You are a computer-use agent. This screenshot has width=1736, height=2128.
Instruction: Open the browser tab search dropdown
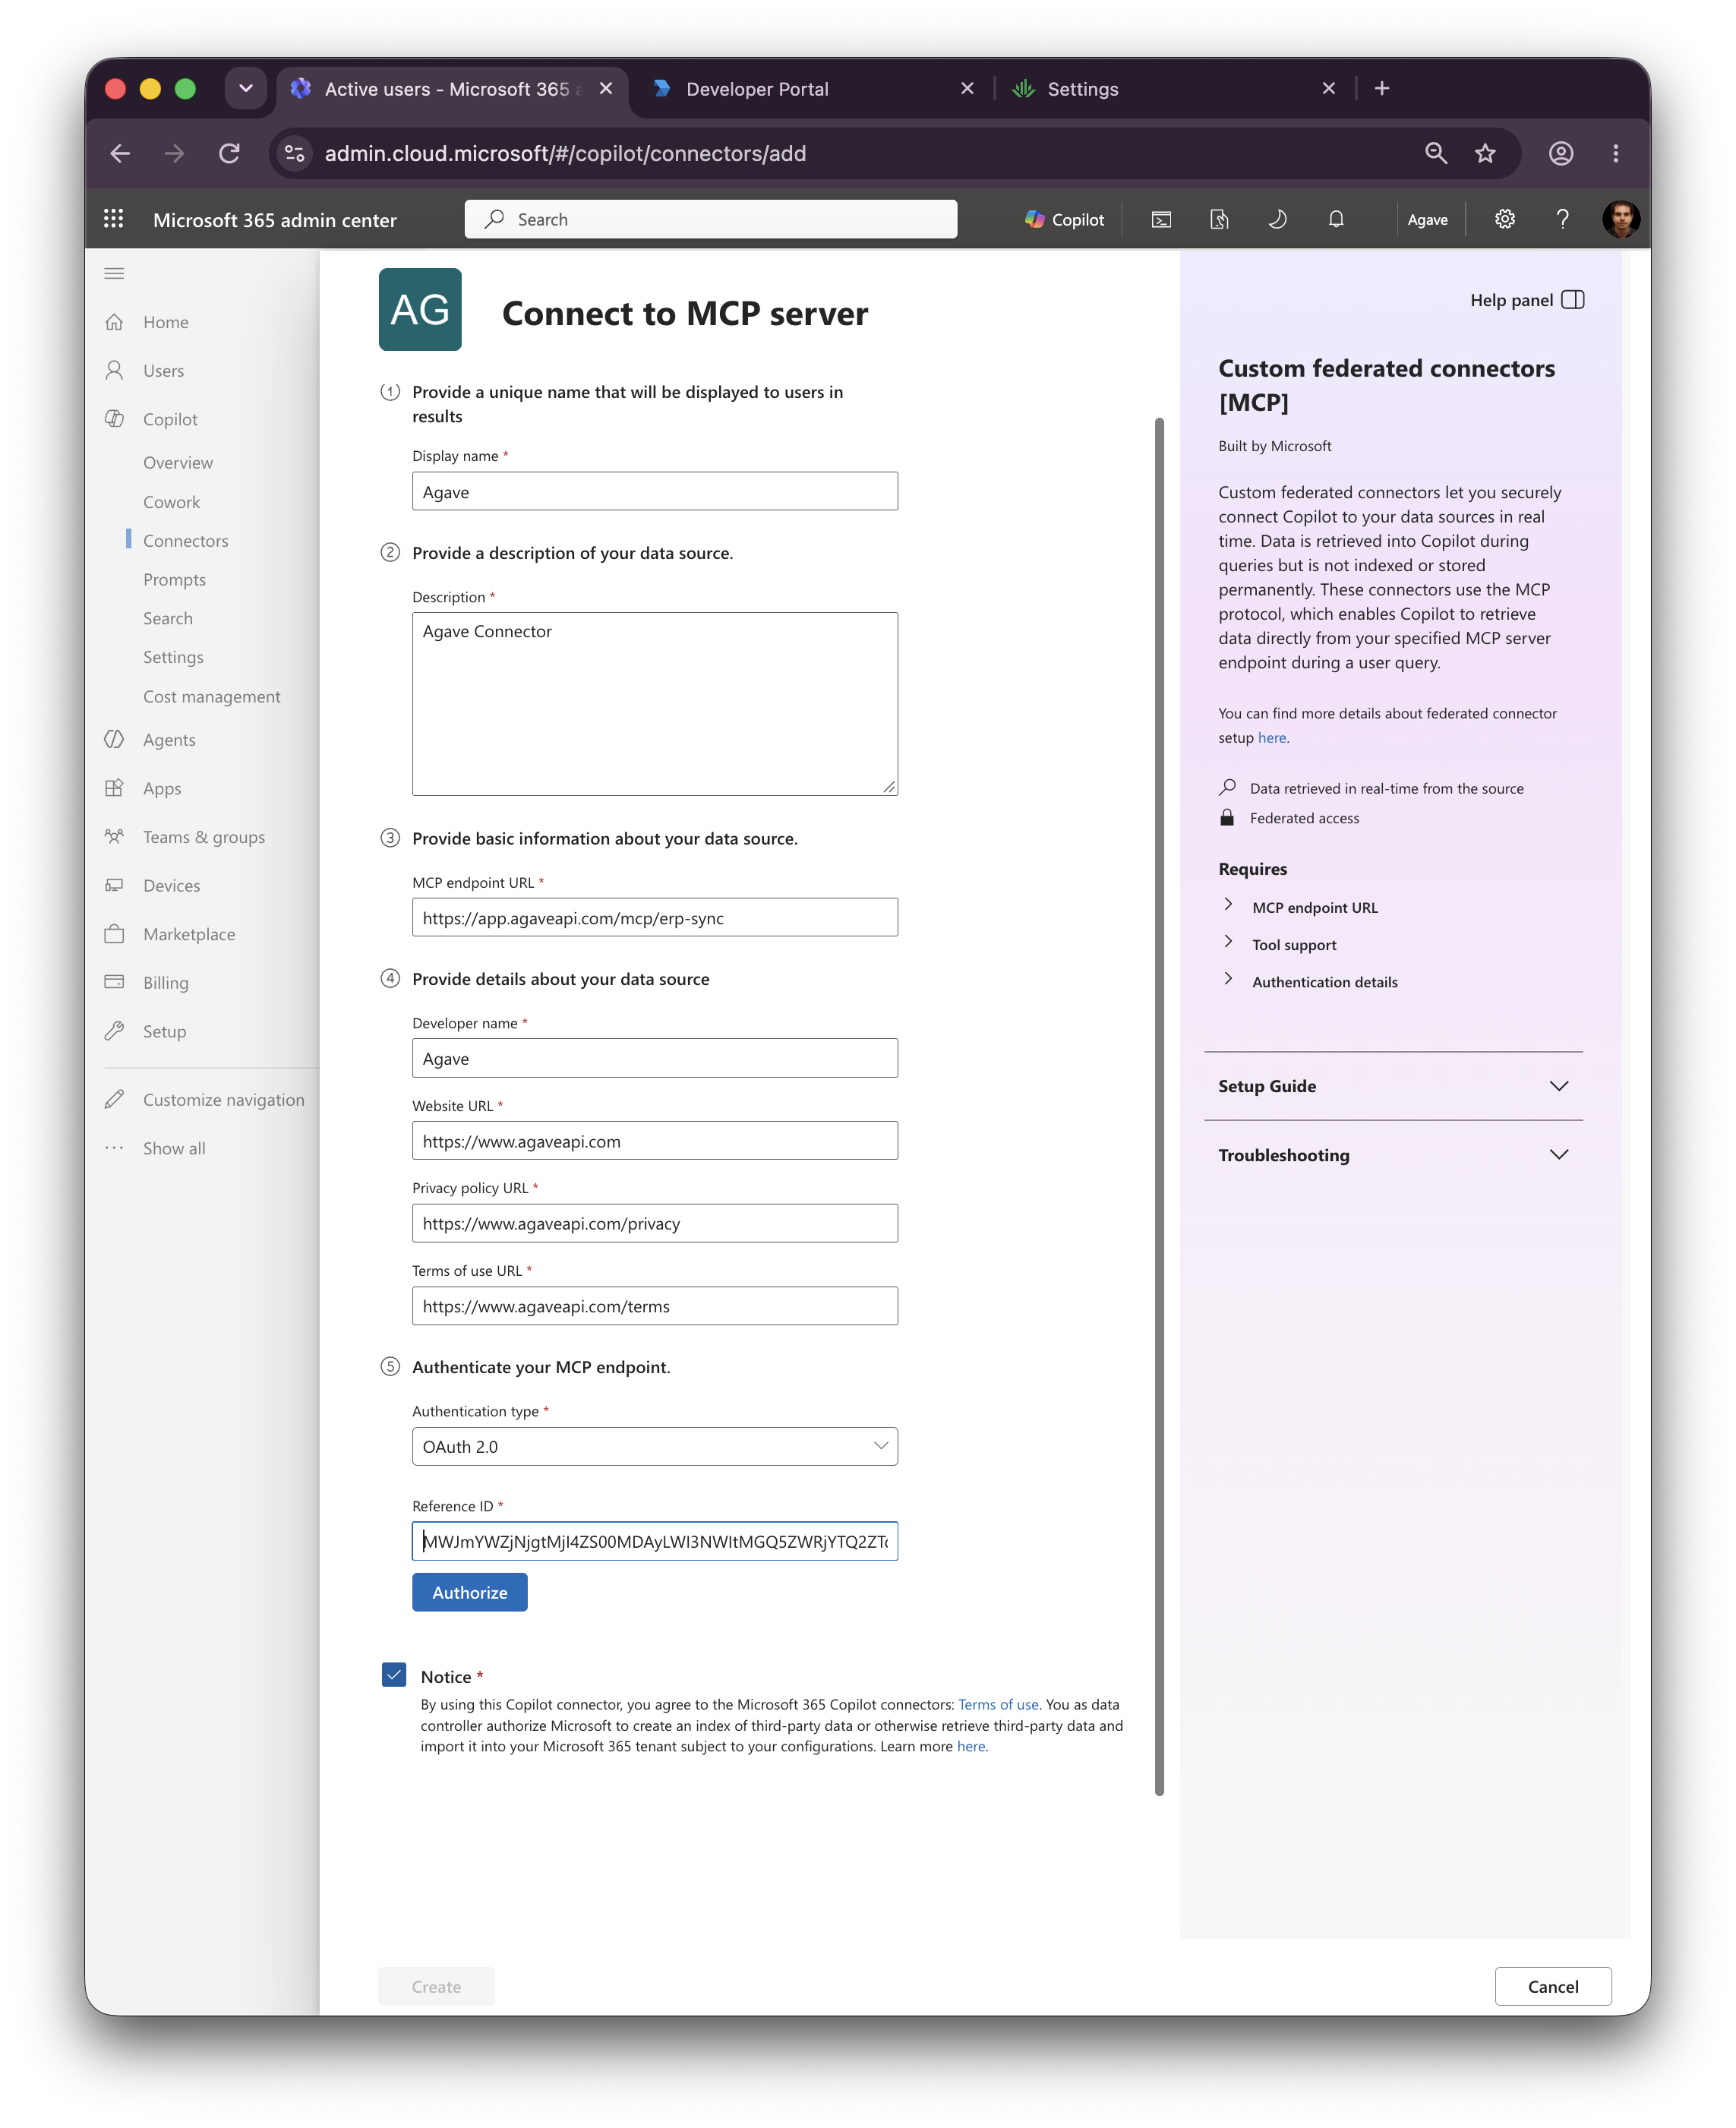245,88
